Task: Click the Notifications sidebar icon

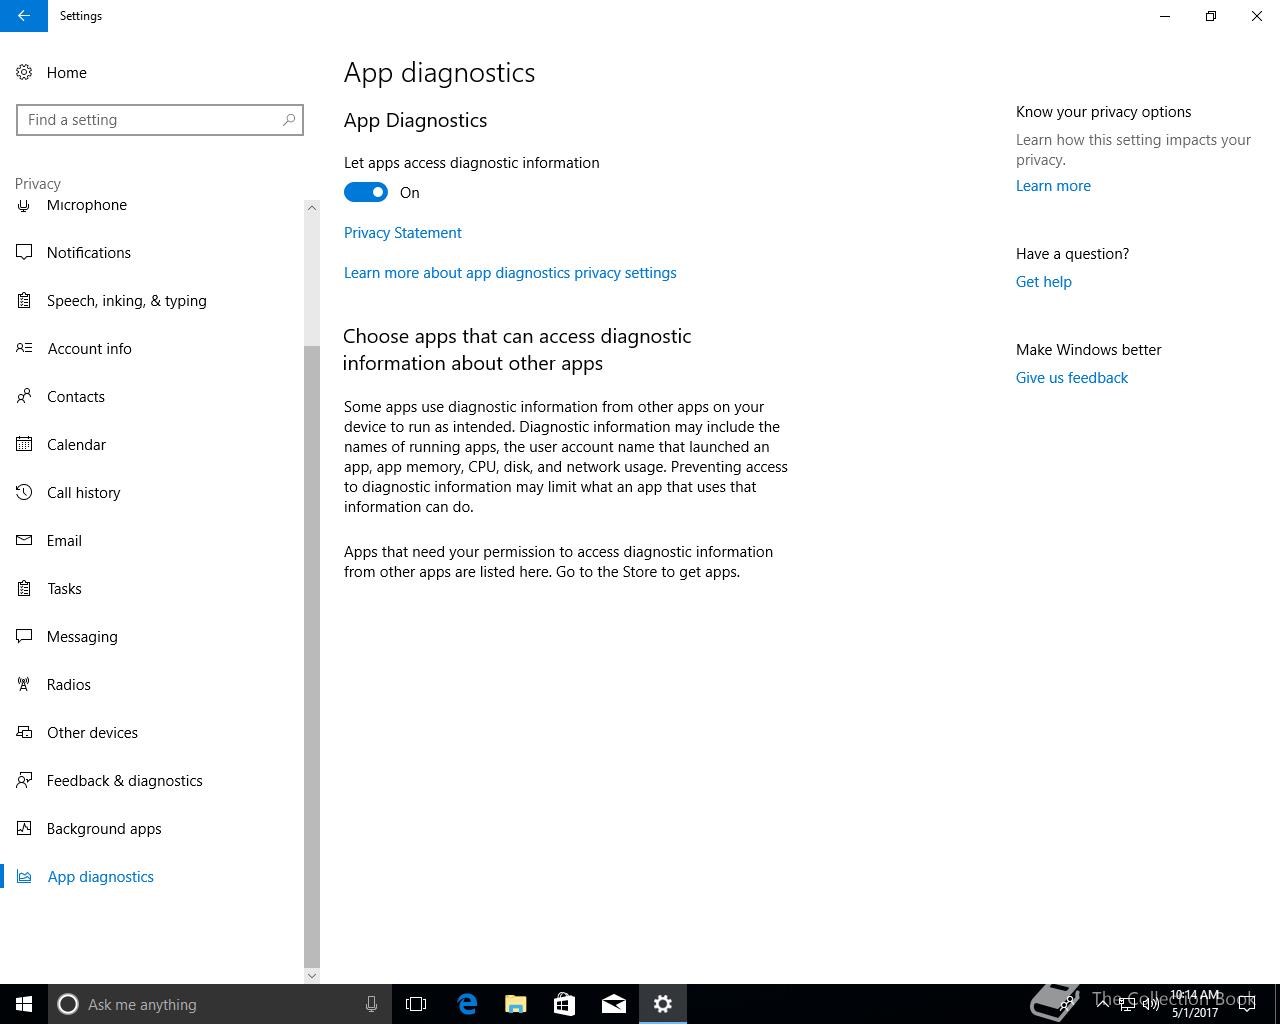Action: point(24,252)
